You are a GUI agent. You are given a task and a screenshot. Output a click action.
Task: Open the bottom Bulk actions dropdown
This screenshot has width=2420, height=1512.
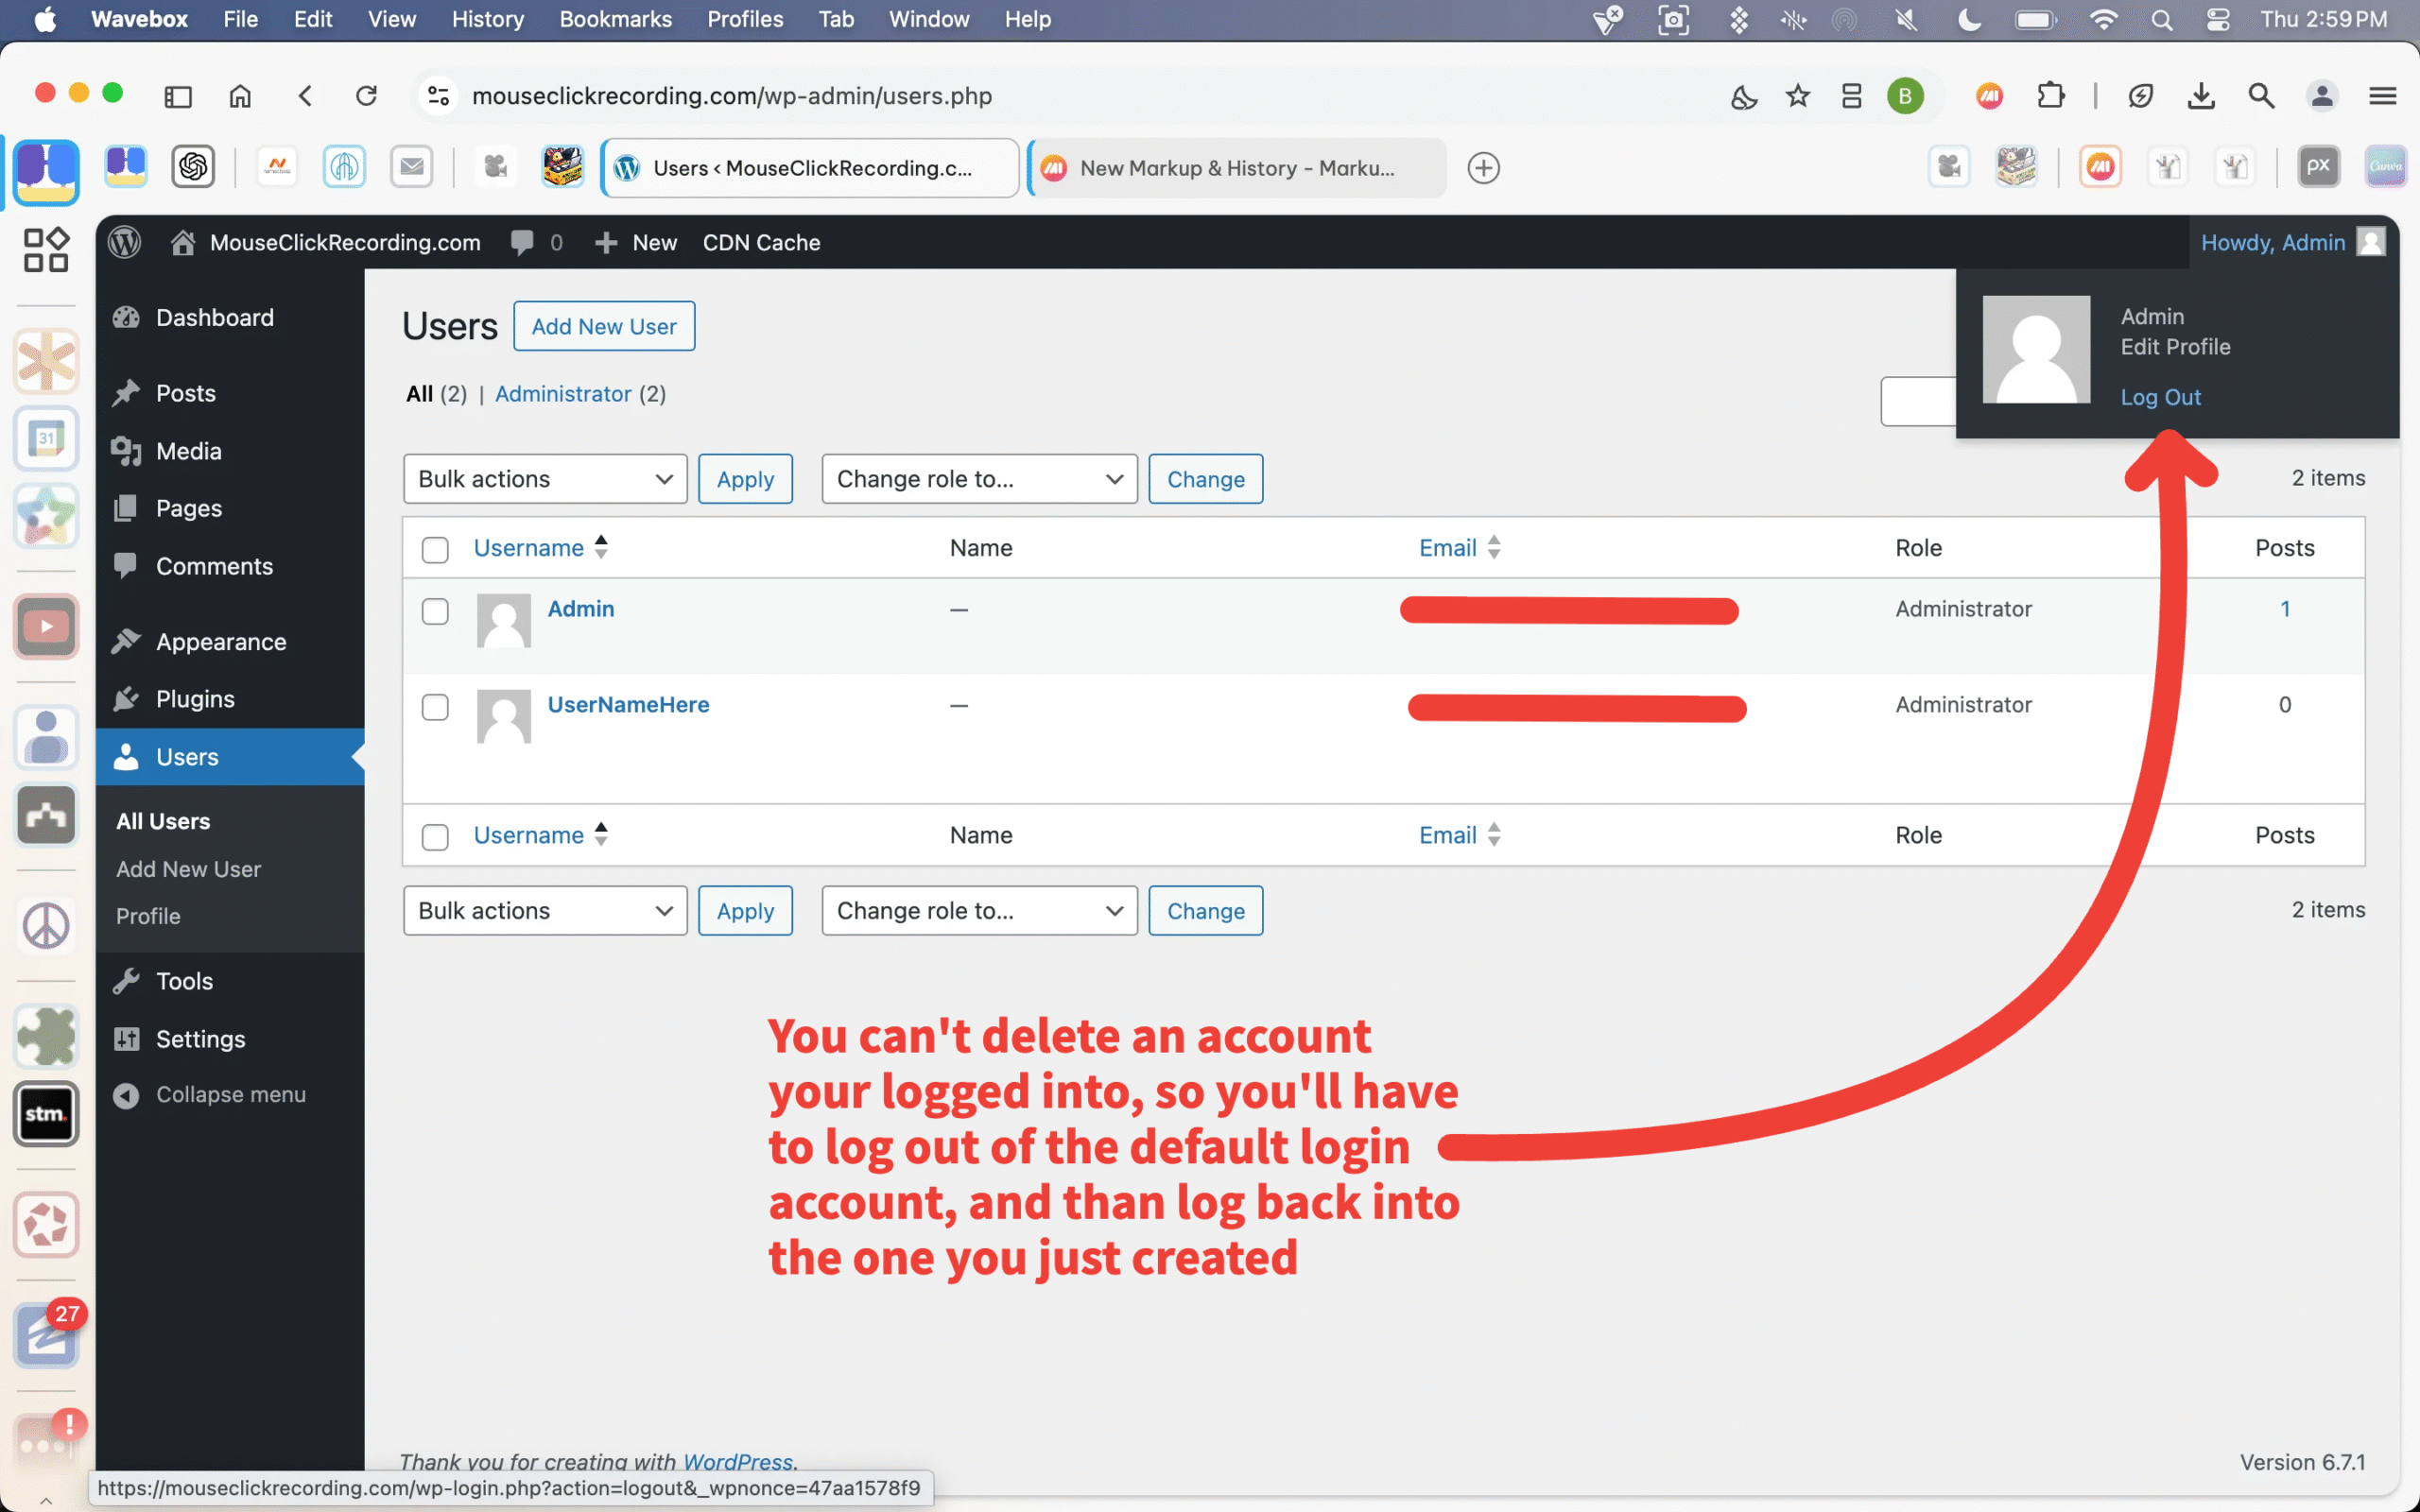(x=544, y=911)
